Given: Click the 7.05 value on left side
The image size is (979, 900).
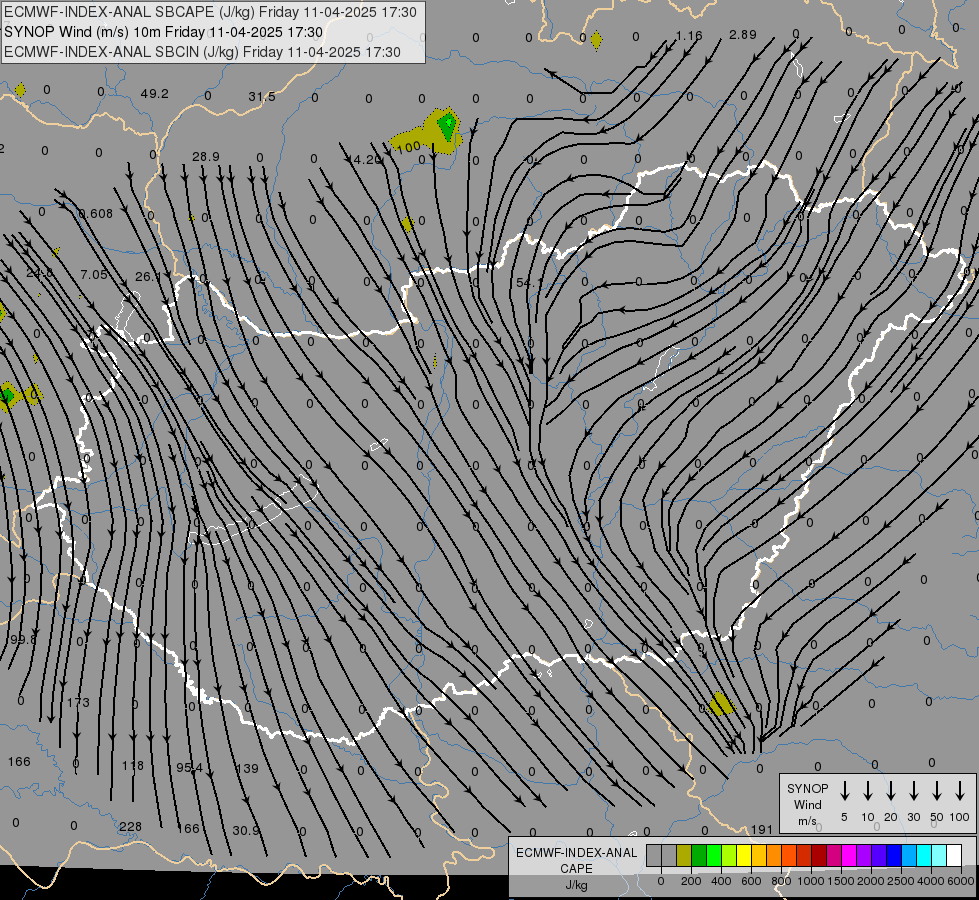Looking at the screenshot, I should coord(94,274).
